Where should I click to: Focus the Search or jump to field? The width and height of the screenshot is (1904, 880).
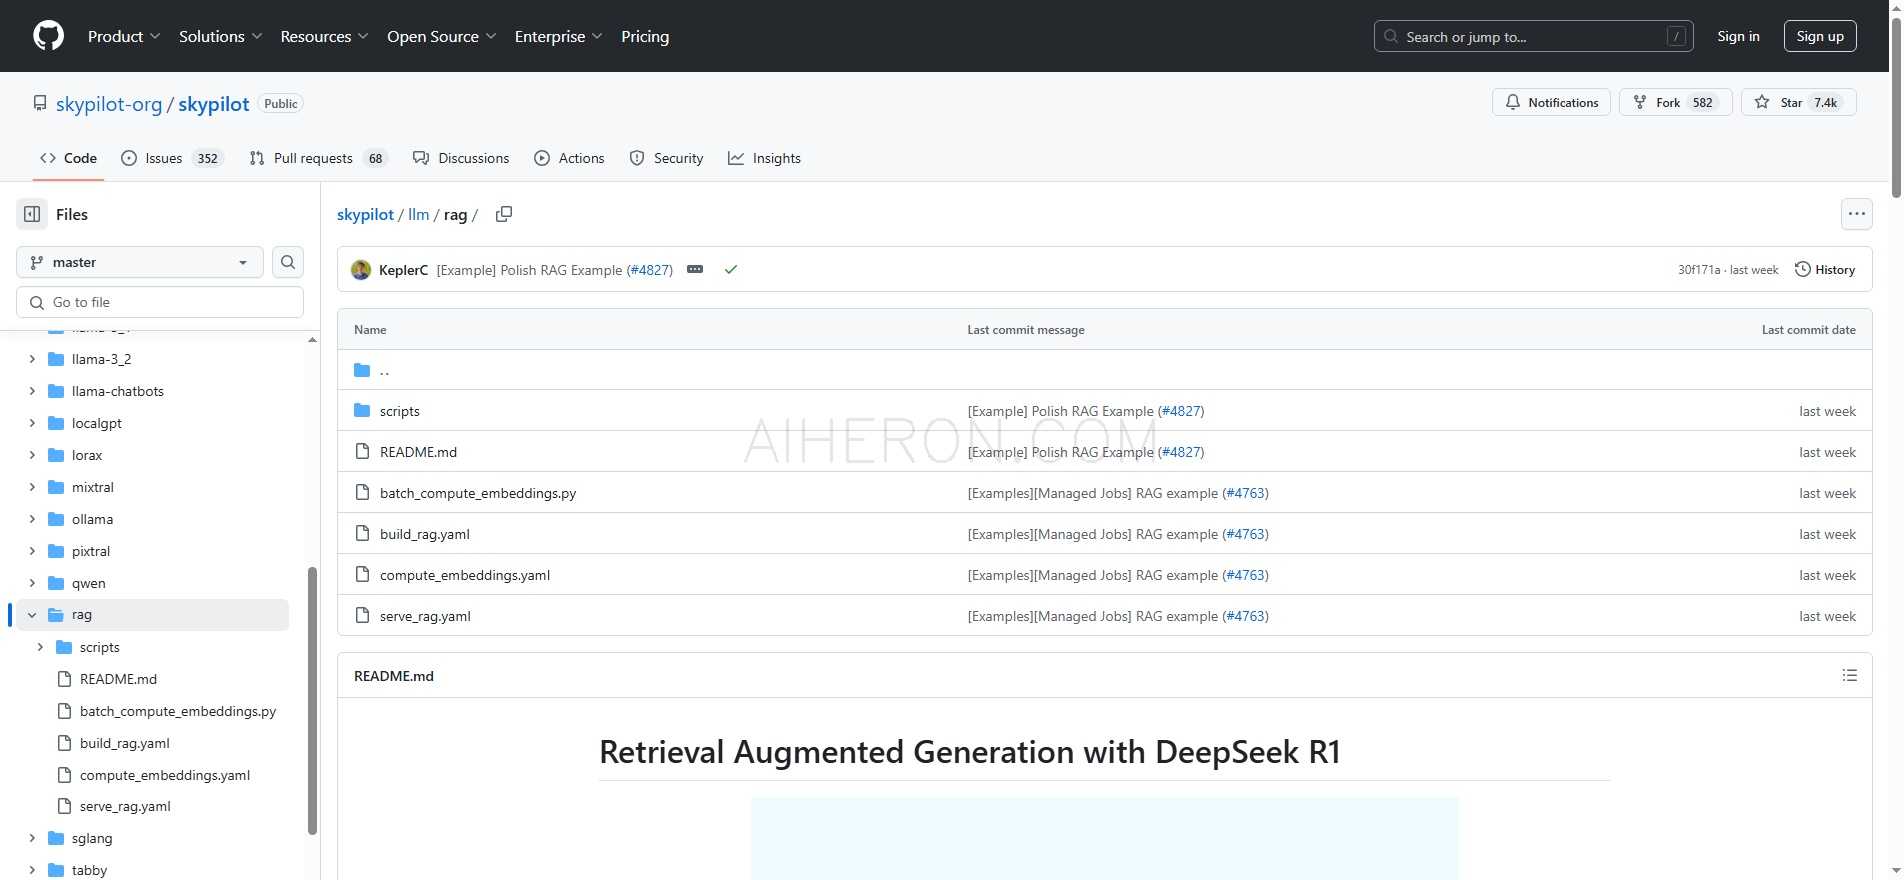coord(1533,36)
